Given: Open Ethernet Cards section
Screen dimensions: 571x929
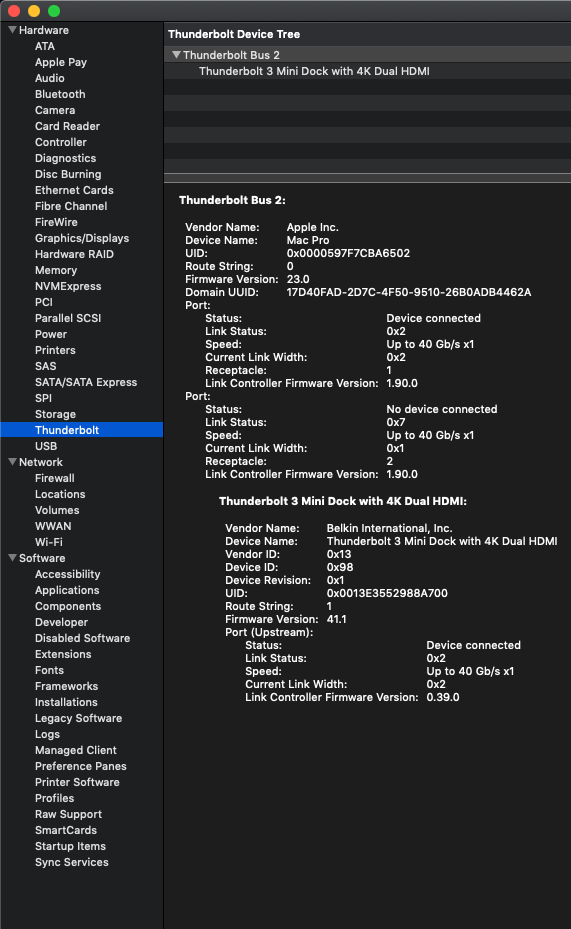Looking at the screenshot, I should pos(74,190).
